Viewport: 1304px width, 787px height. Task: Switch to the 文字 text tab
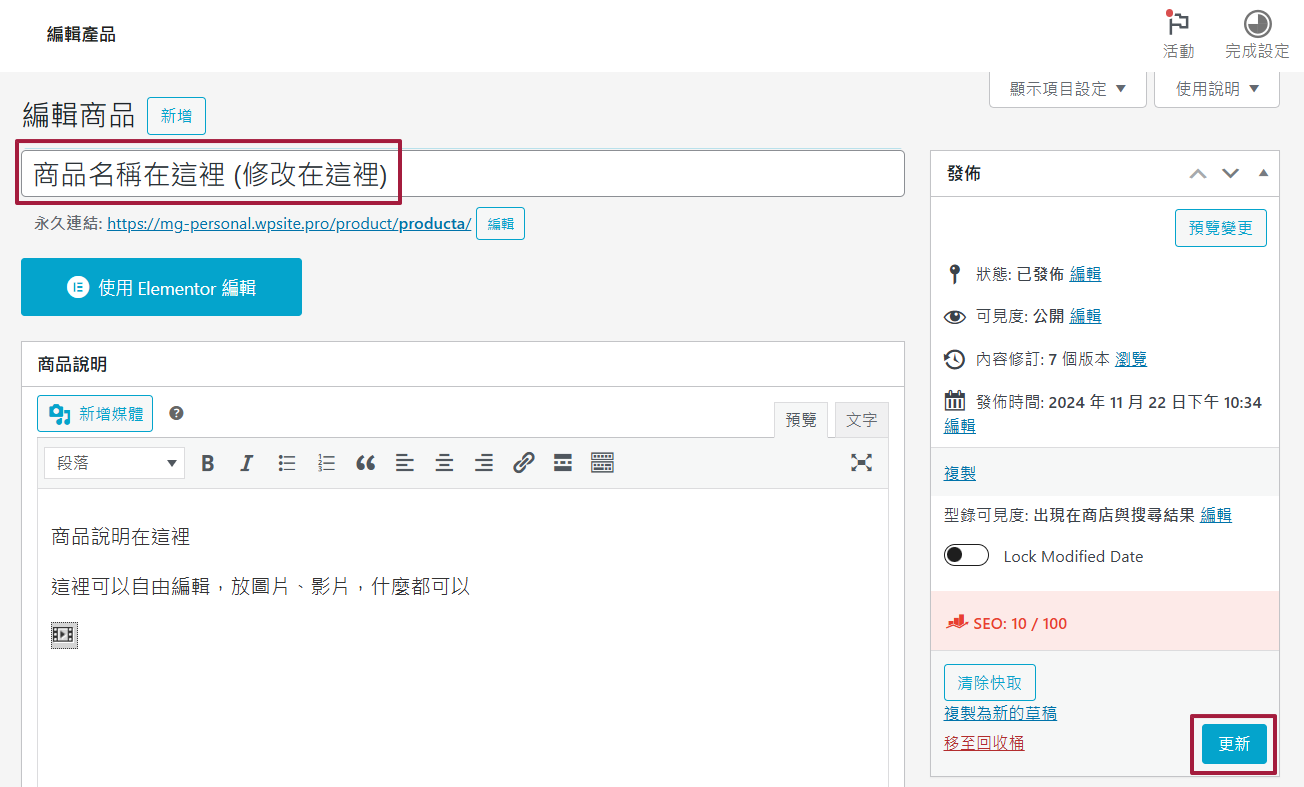(861, 419)
